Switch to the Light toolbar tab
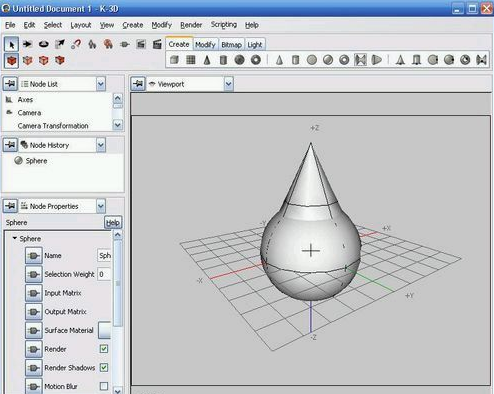The width and height of the screenshot is (494, 394). pos(255,45)
